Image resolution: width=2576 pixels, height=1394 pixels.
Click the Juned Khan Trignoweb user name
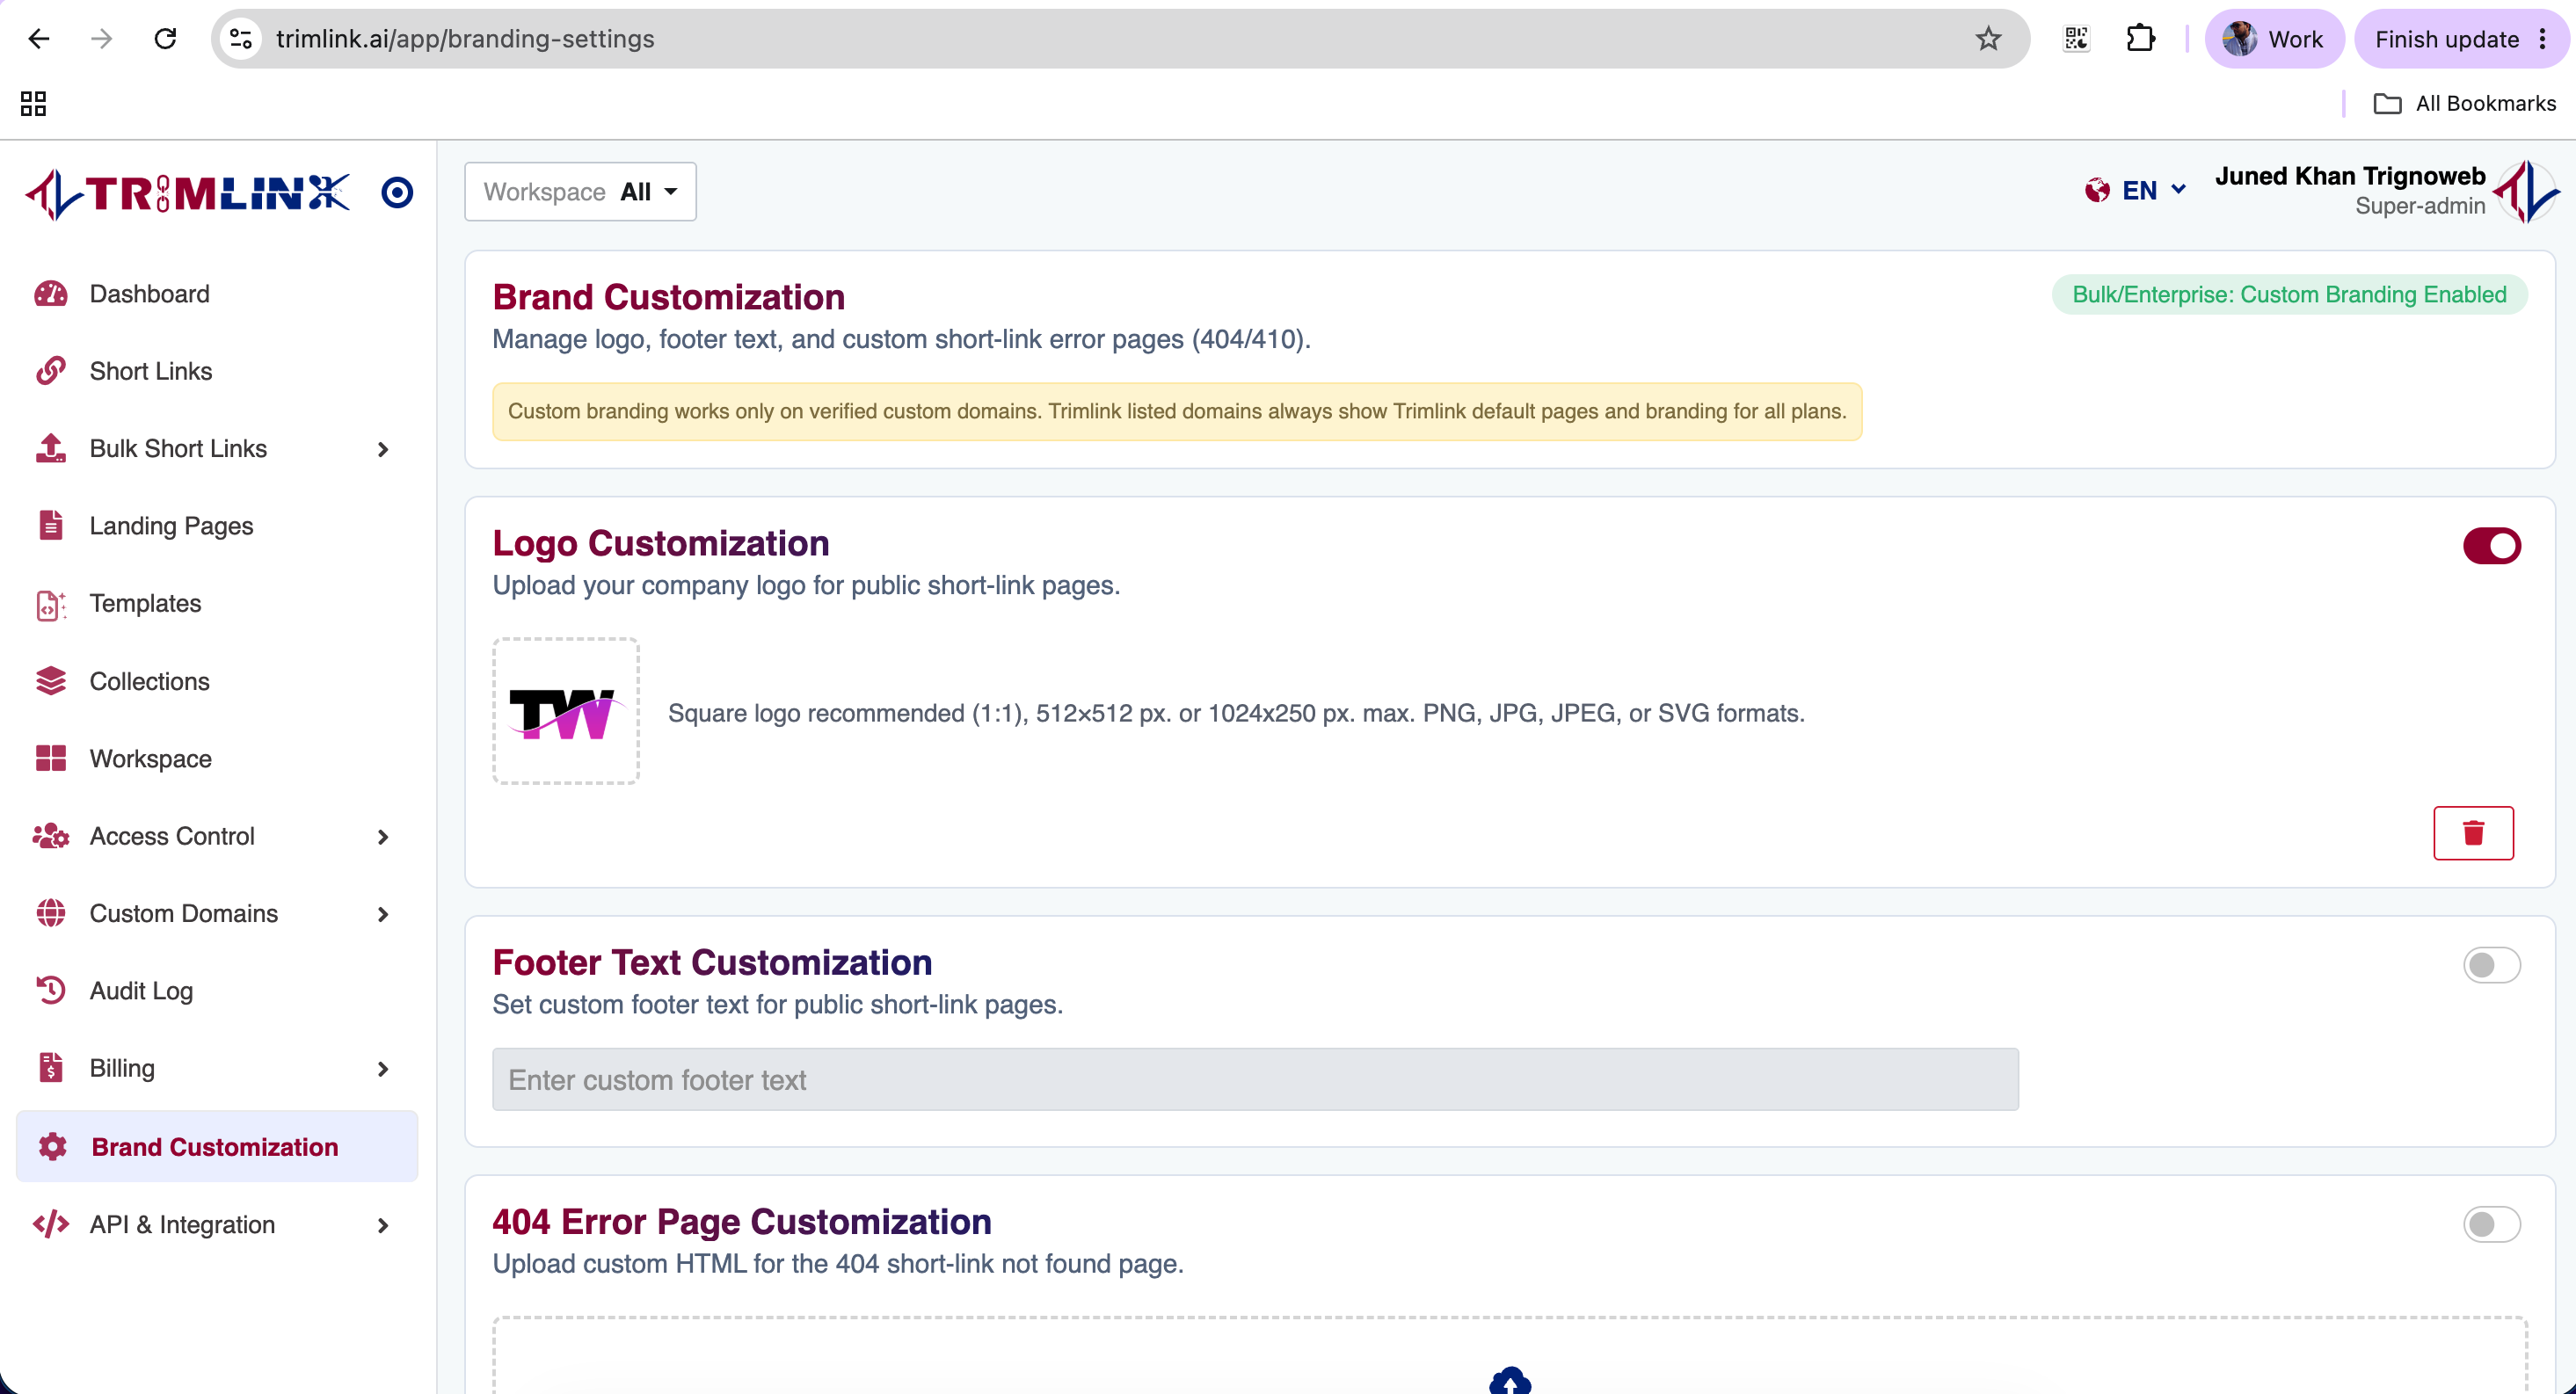(x=2350, y=176)
